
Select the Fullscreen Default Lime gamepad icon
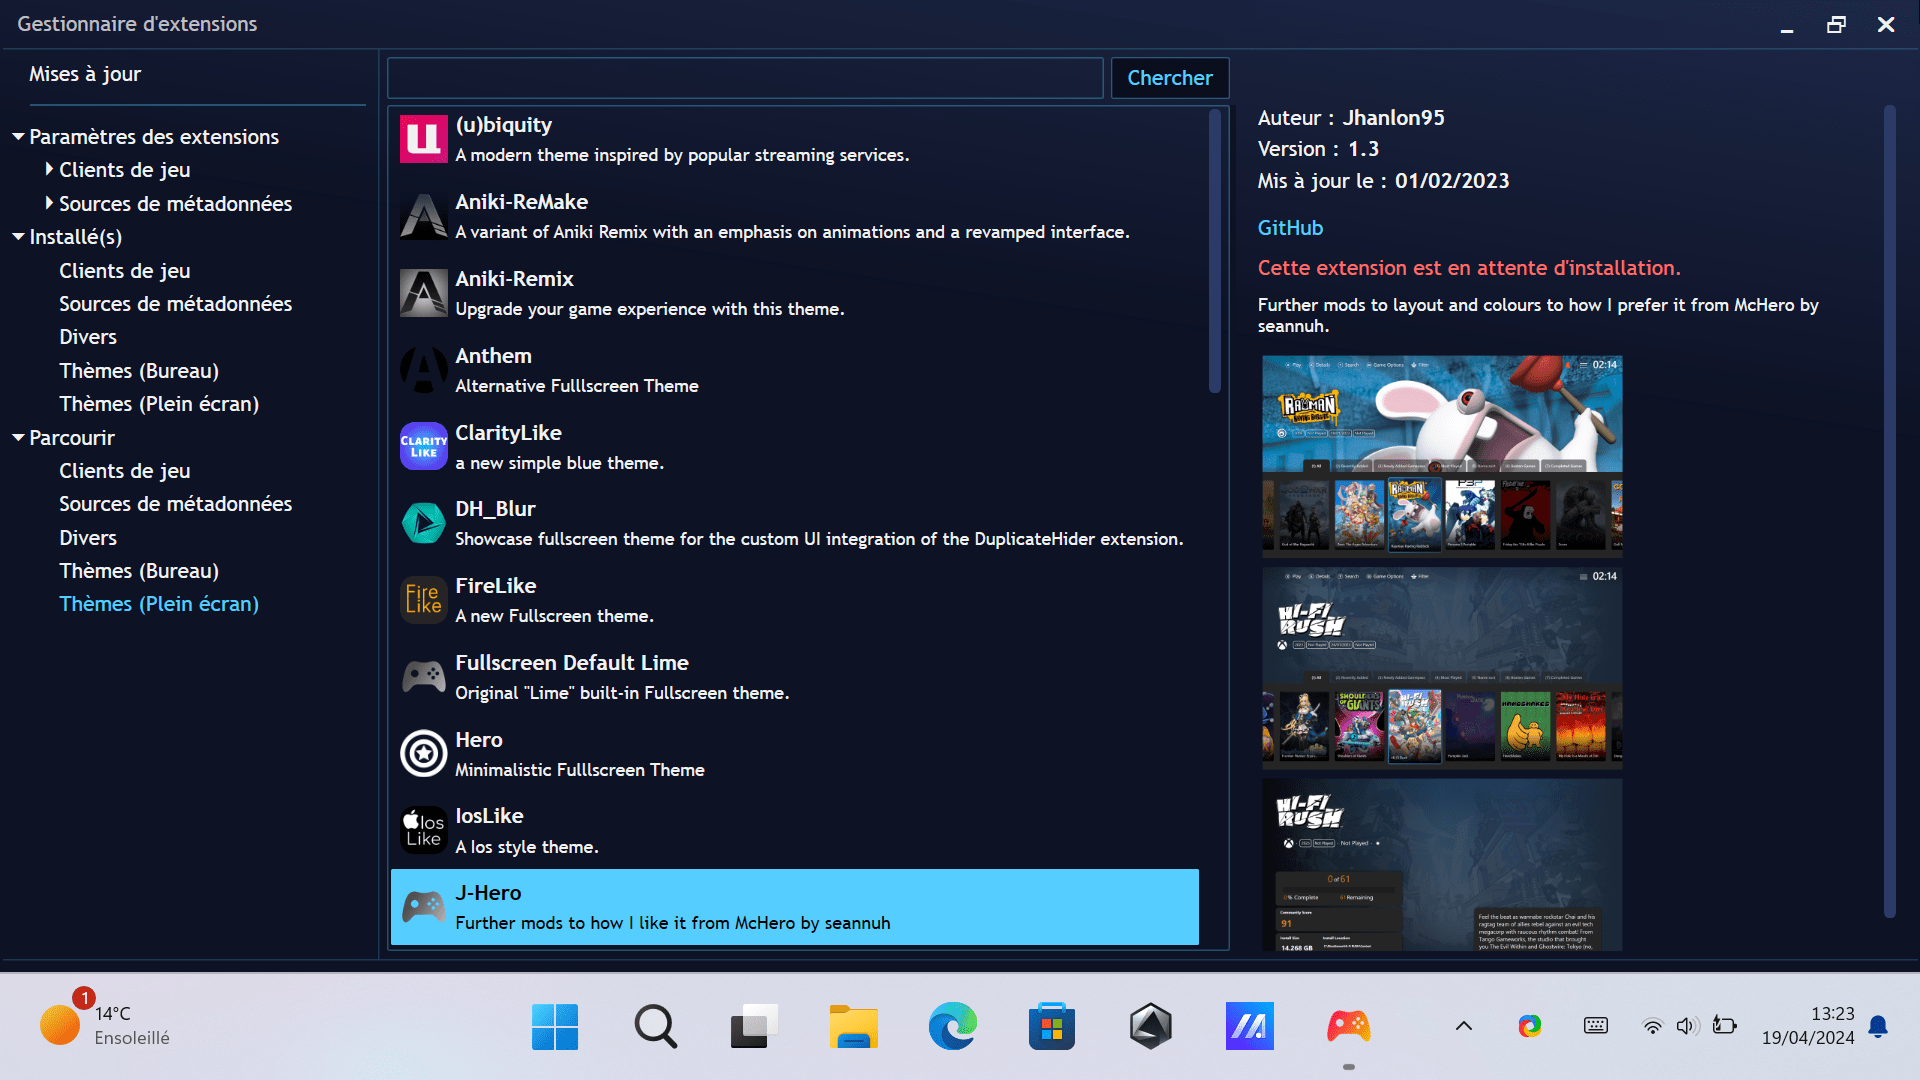point(423,677)
